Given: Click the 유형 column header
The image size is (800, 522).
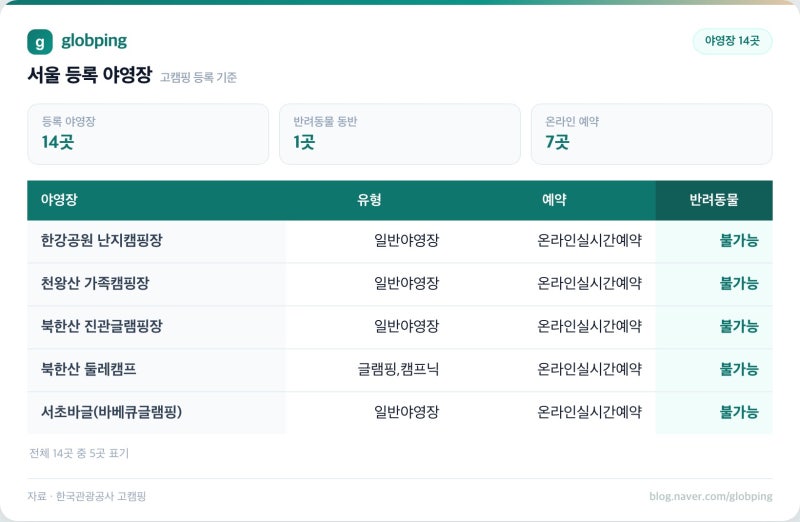Looking at the screenshot, I should tap(369, 200).
